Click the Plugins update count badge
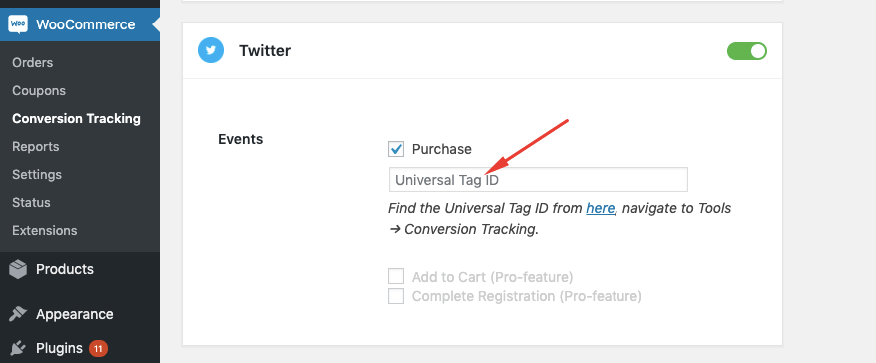This screenshot has height=363, width=876. click(98, 349)
